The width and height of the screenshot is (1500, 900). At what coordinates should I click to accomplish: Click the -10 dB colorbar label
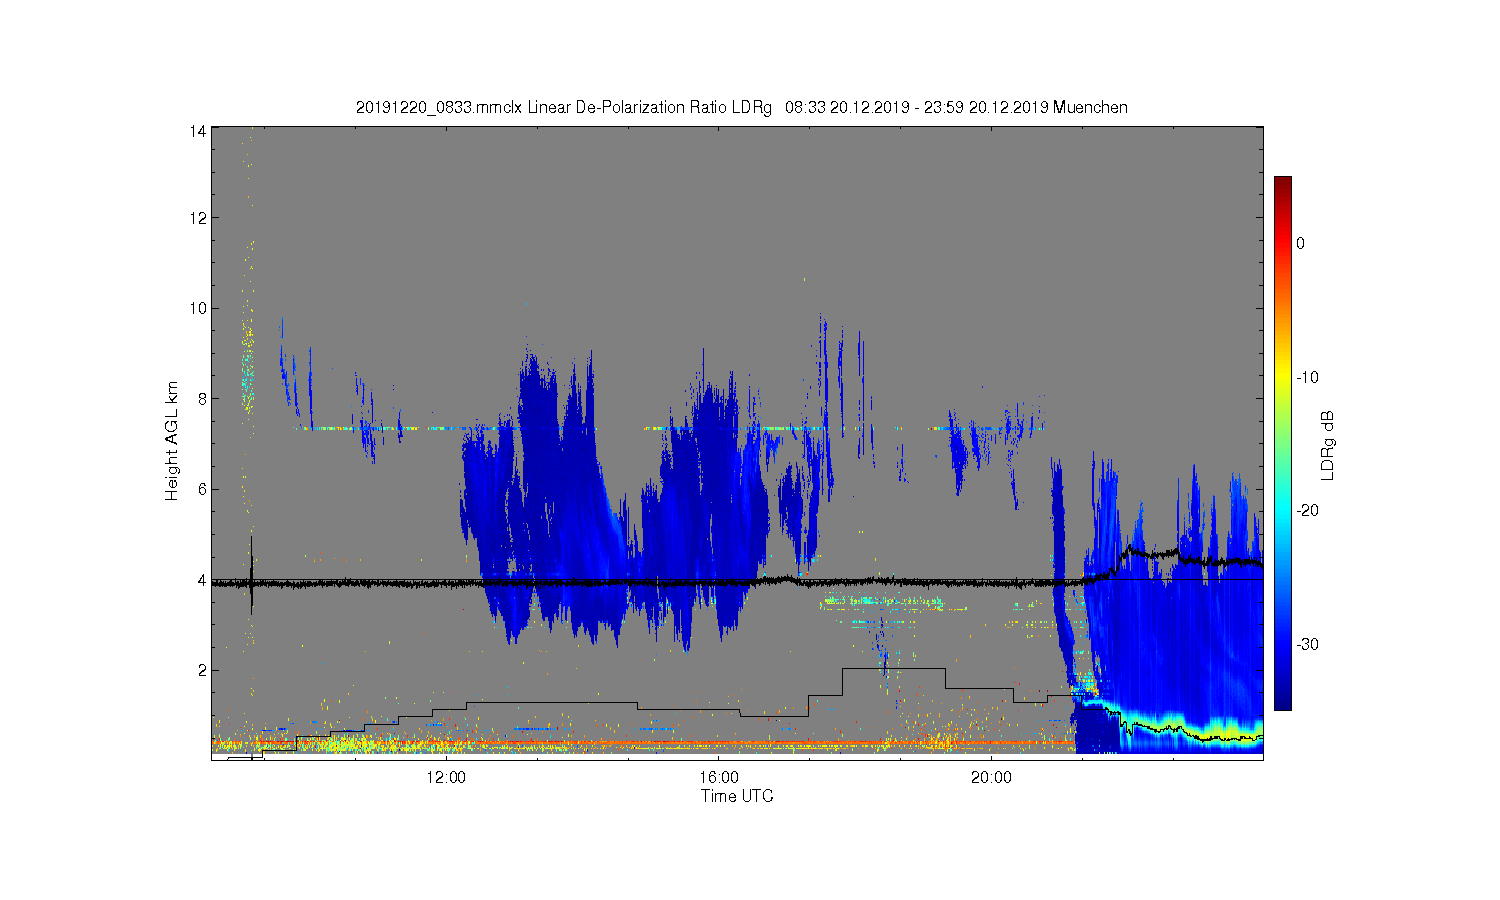coord(1306,377)
